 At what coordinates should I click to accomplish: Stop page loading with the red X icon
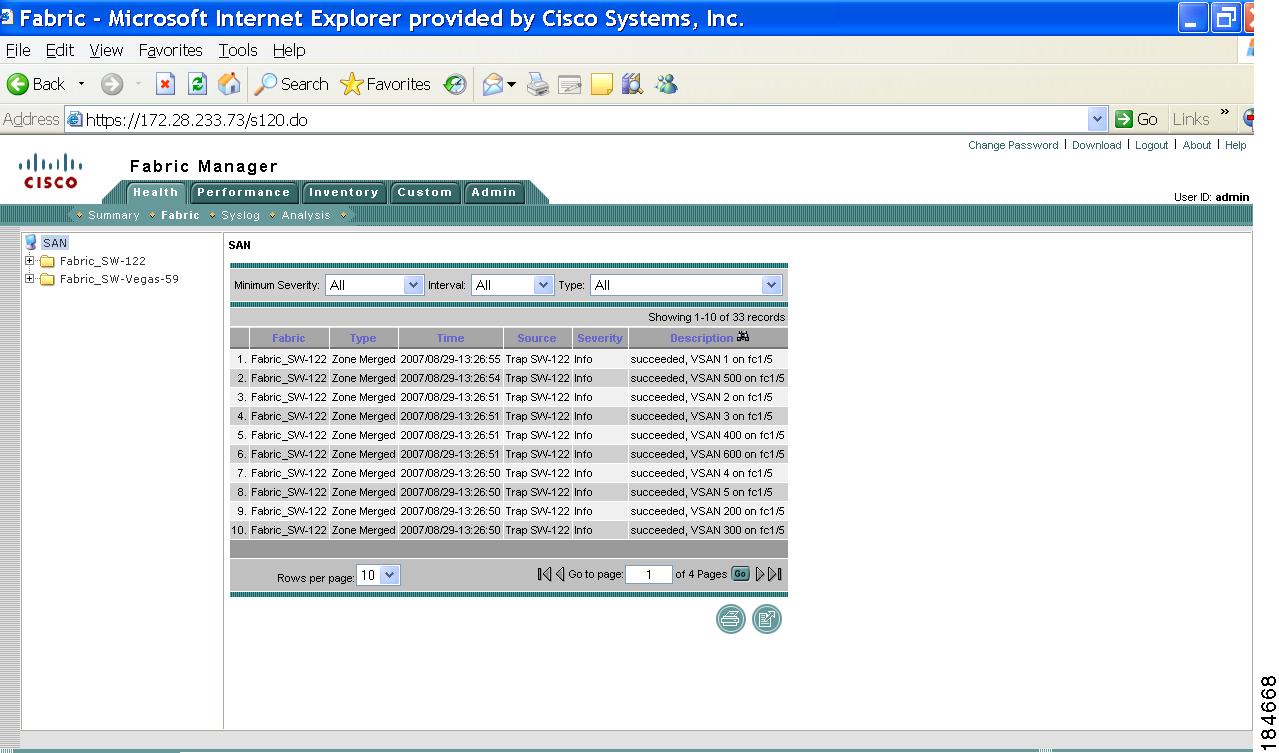[166, 85]
